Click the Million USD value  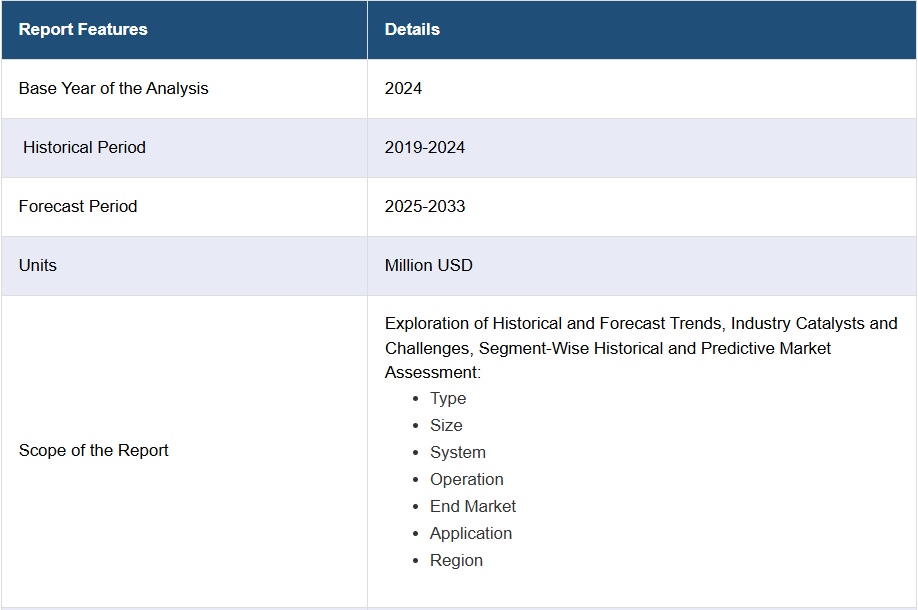click(x=428, y=266)
